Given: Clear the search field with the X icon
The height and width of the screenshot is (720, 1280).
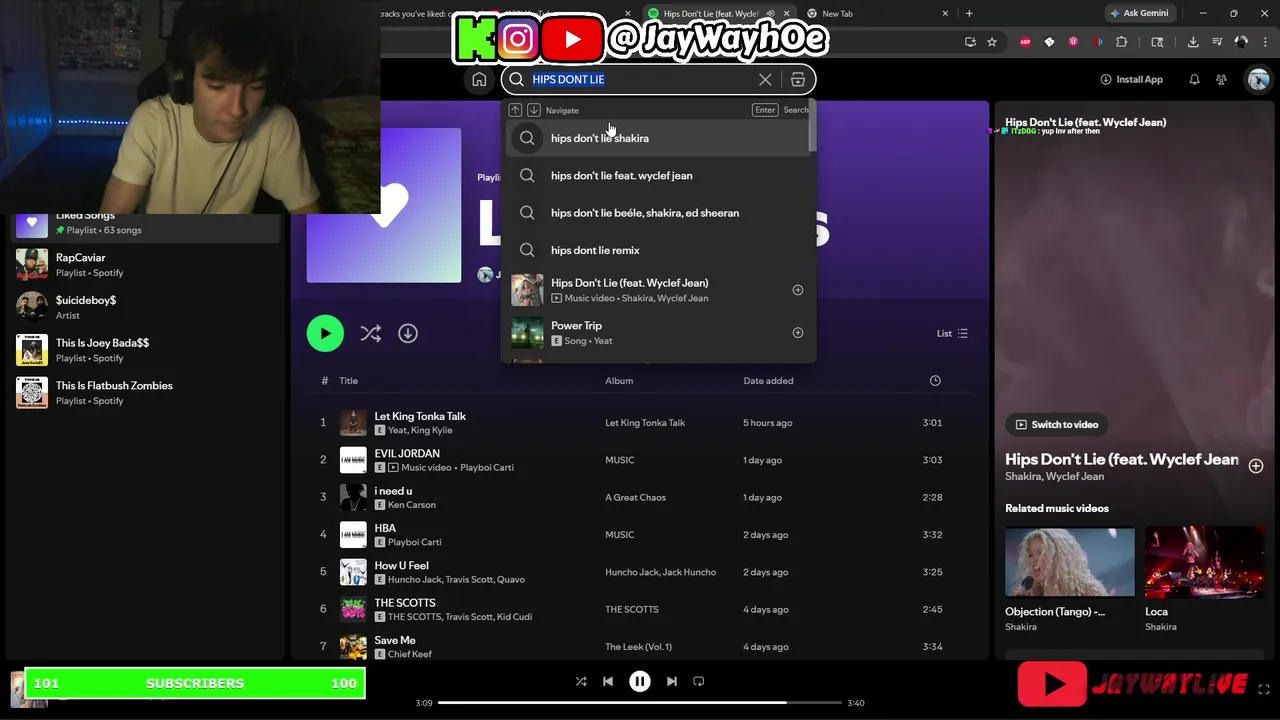Looking at the screenshot, I should tap(765, 80).
